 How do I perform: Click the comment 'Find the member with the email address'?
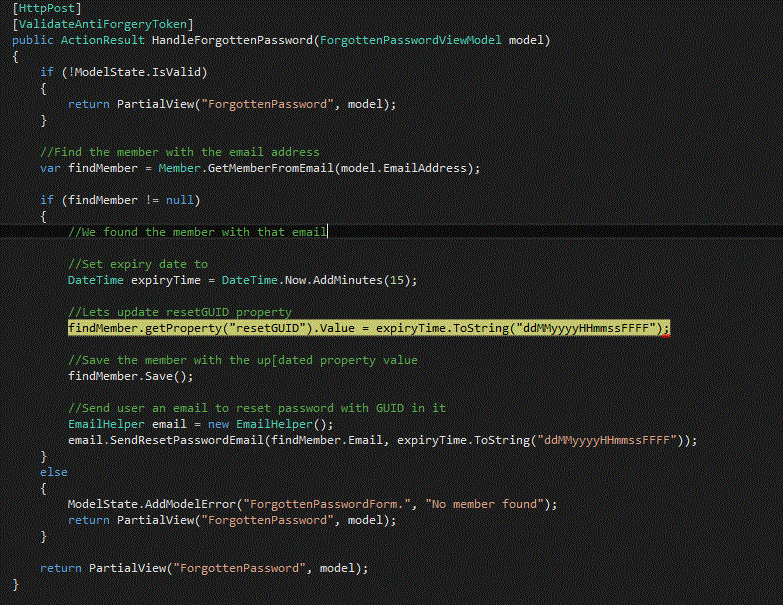[180, 152]
